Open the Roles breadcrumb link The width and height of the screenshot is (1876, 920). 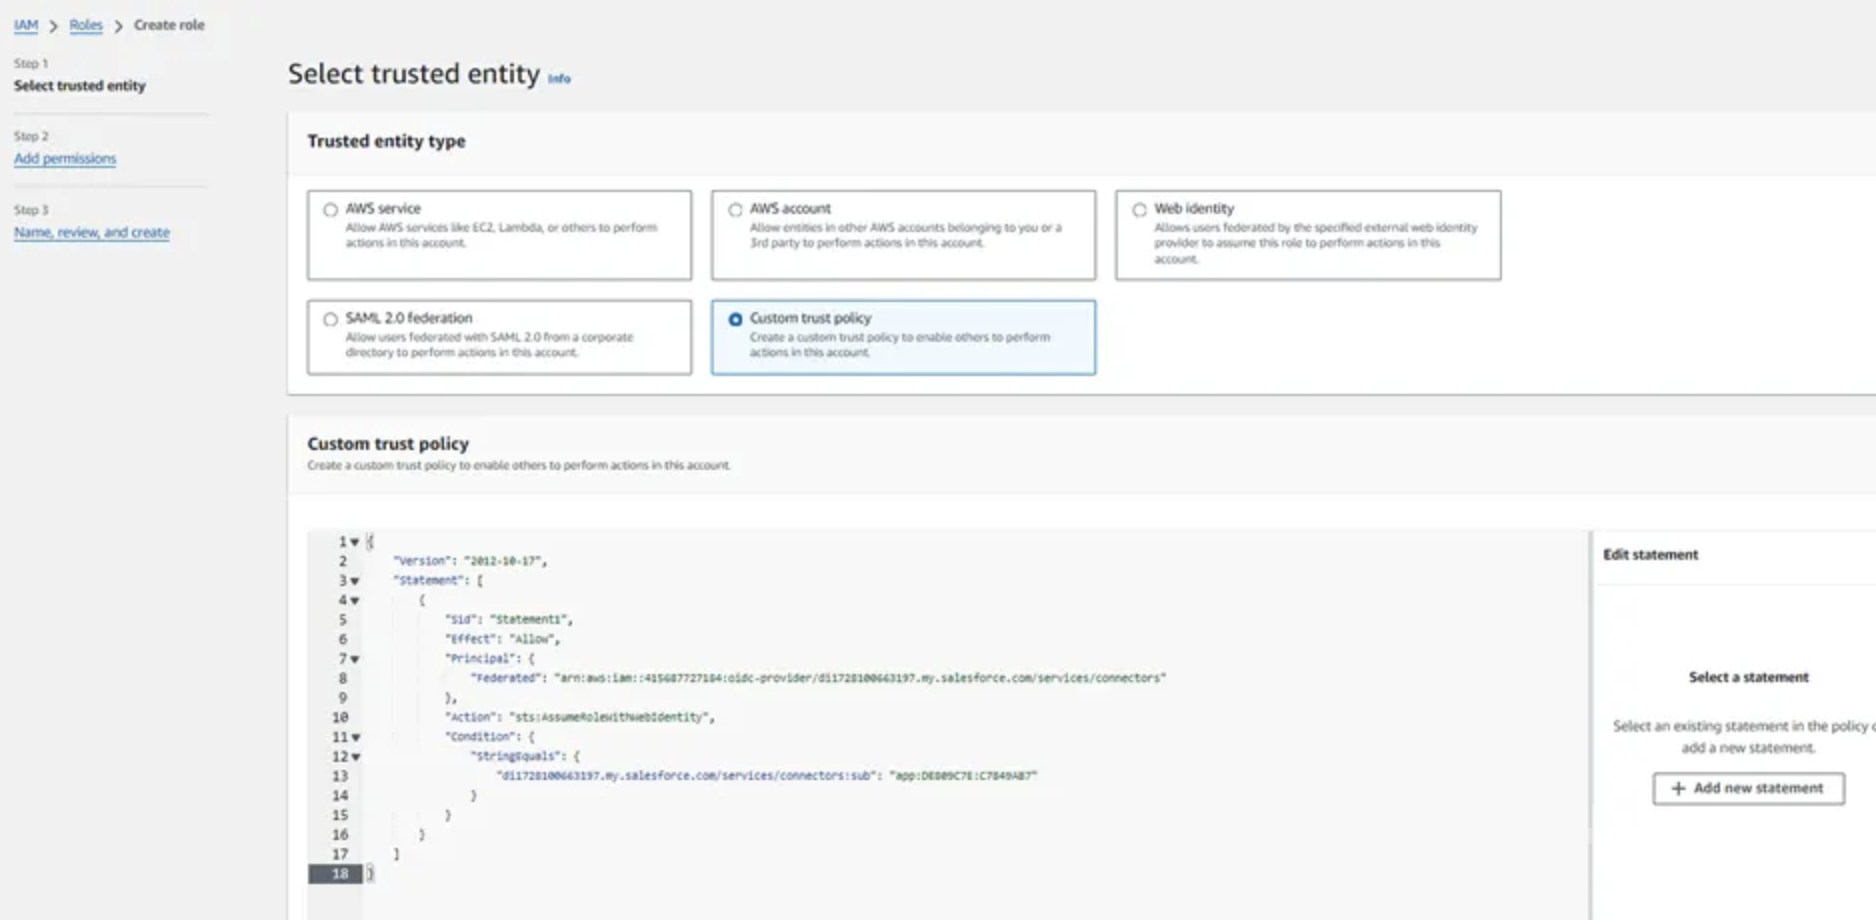click(x=86, y=25)
